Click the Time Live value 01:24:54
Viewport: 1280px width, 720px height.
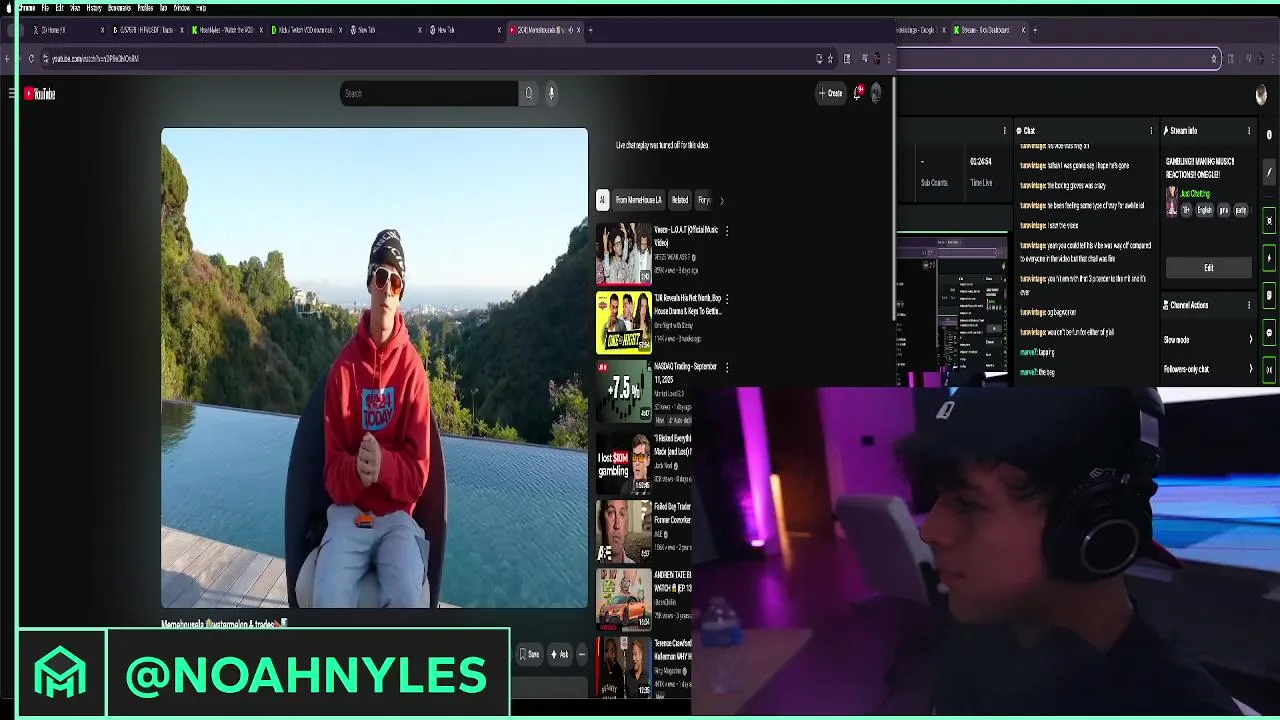tap(981, 161)
